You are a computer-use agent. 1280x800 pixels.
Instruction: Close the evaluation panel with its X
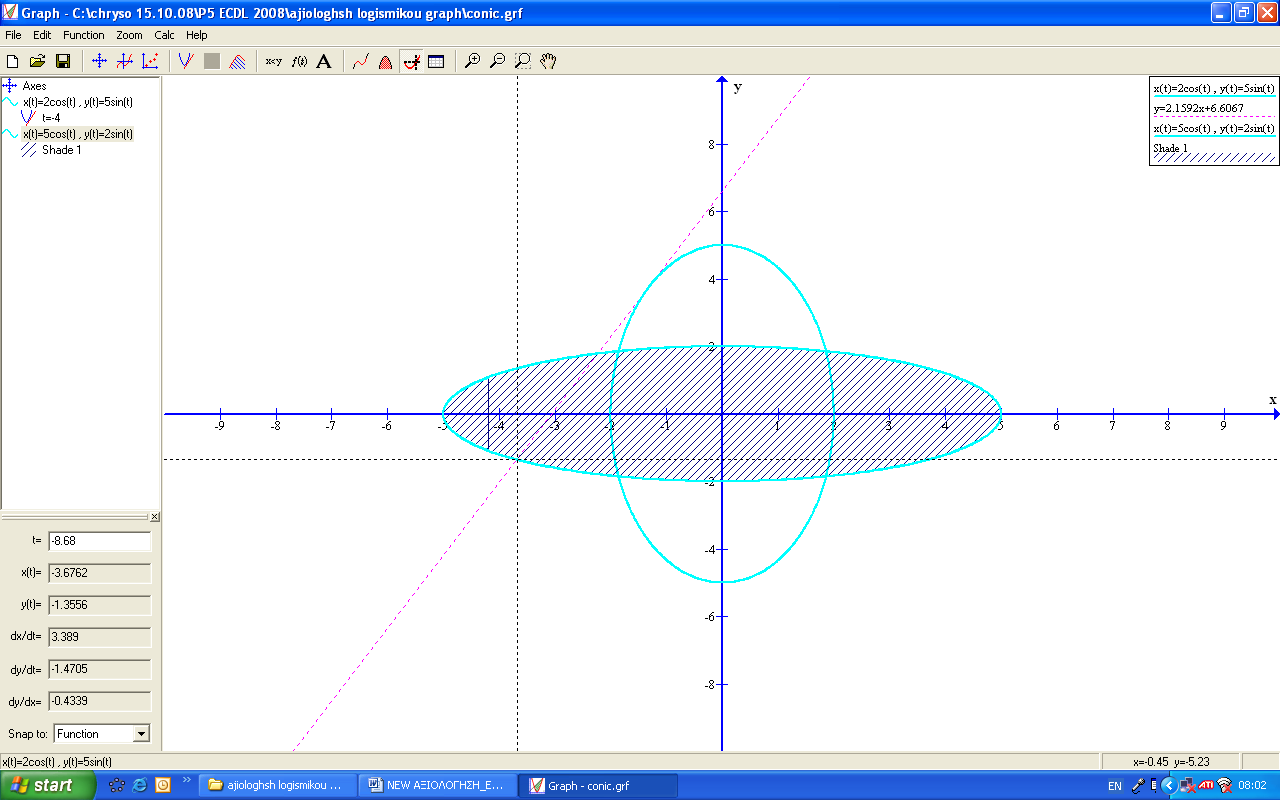(155, 517)
